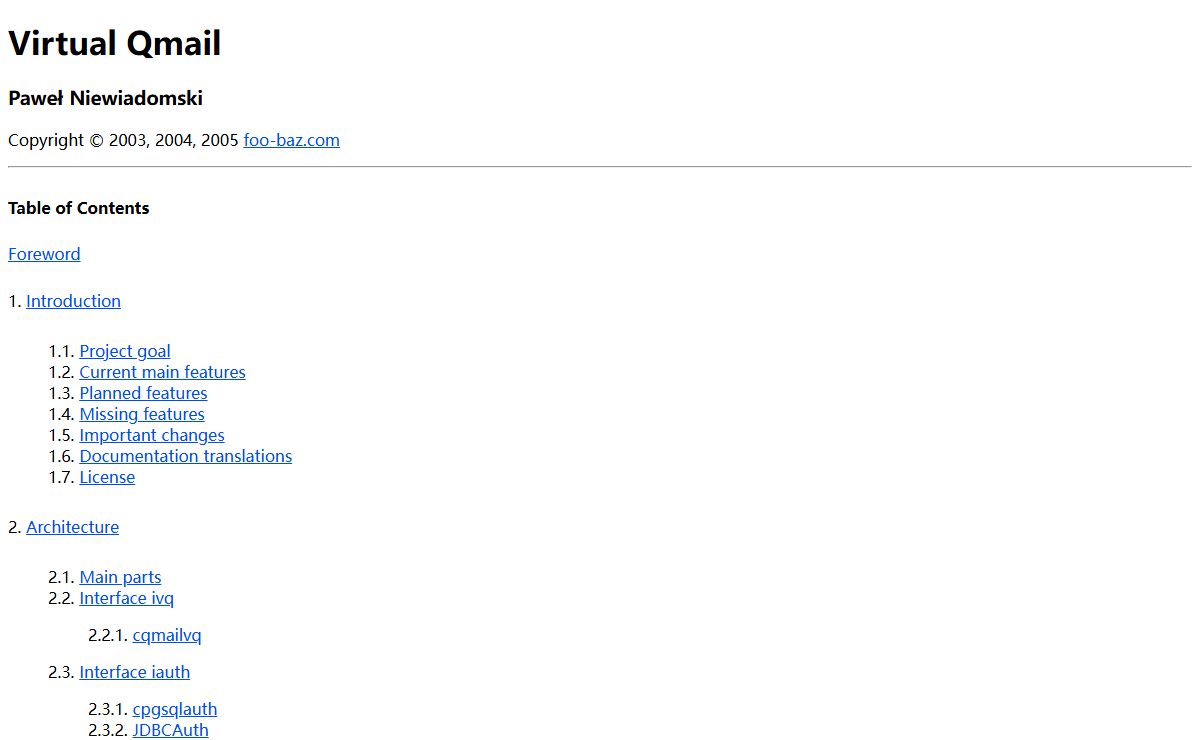Open section 2.1 Main parts
Screen dimensions: 1200x740
pyautogui.click(x=120, y=577)
